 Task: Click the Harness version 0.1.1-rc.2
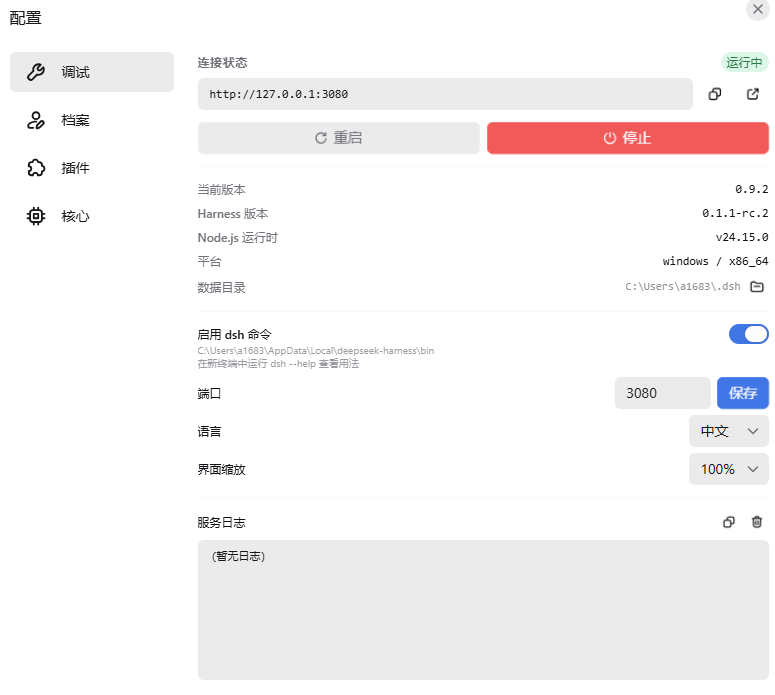point(735,213)
